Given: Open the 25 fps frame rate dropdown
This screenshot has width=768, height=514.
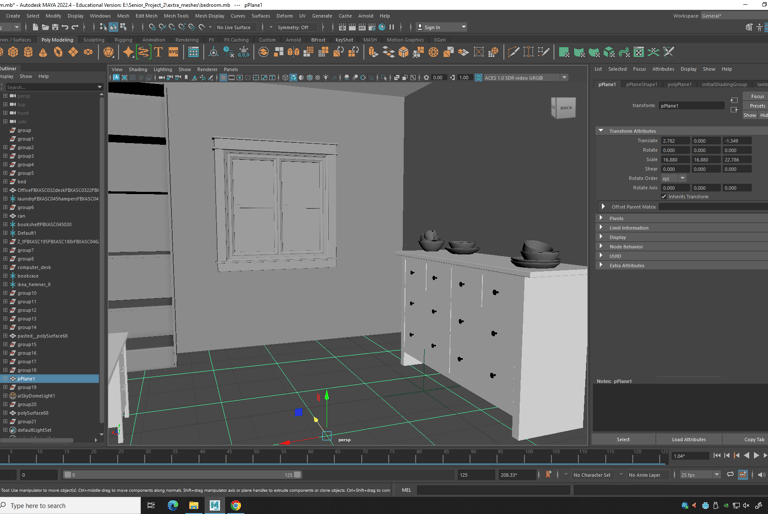Looking at the screenshot, I should (700, 475).
